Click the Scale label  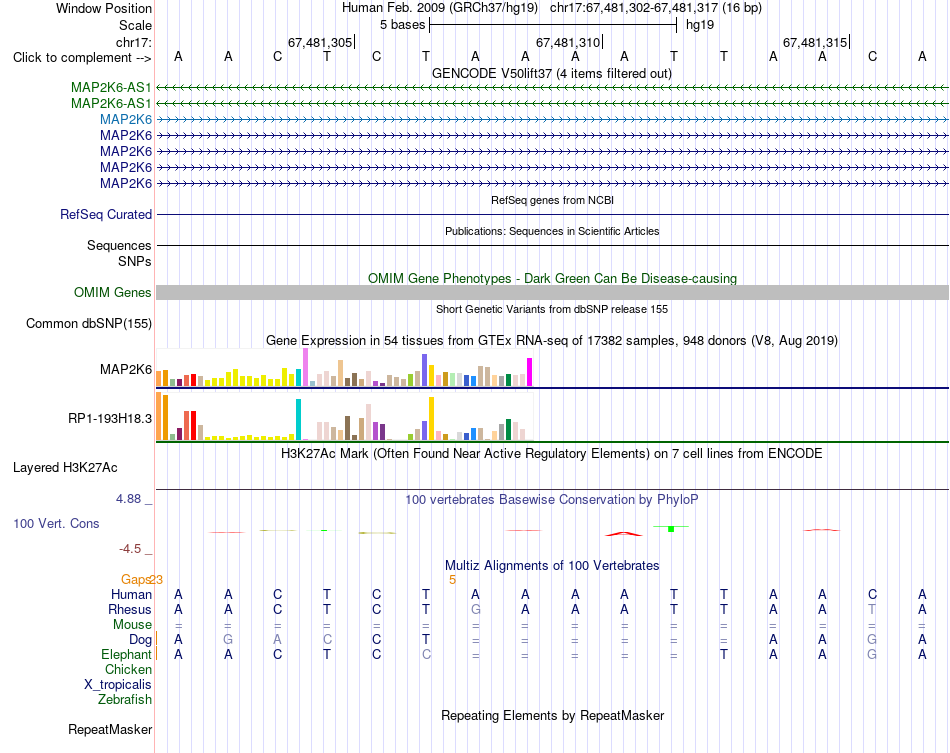click(135, 25)
